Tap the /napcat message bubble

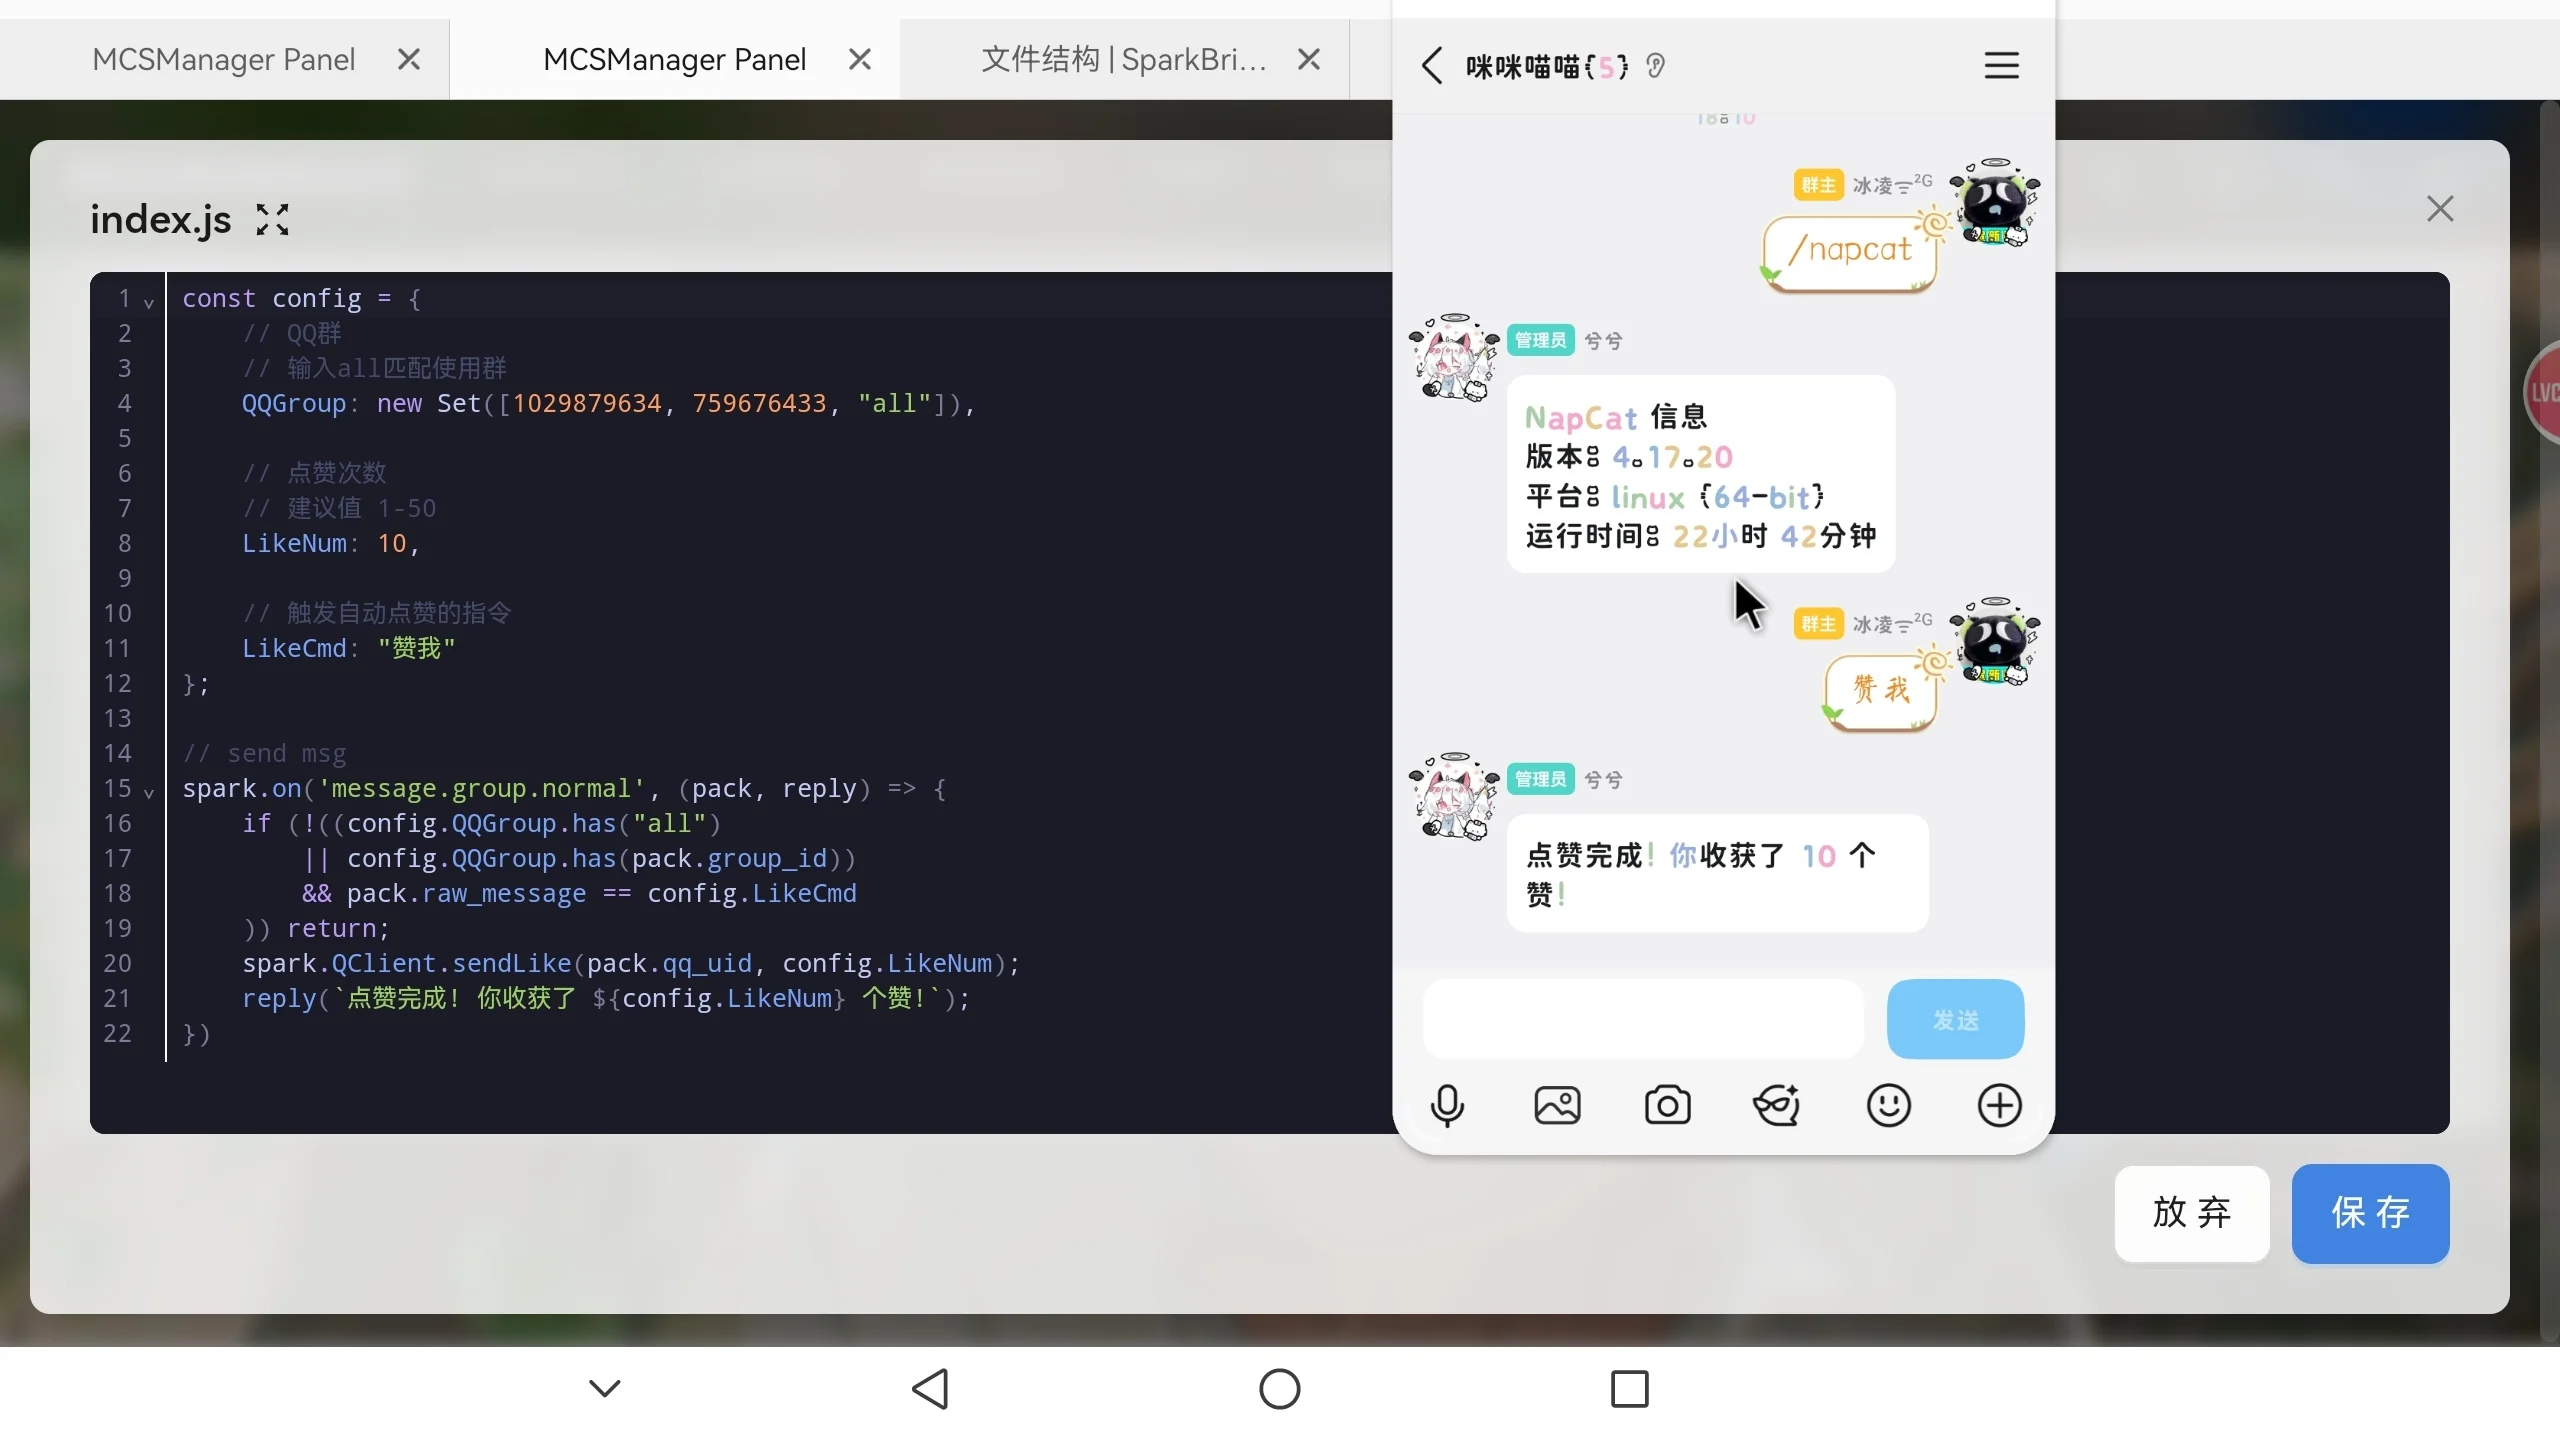[1849, 253]
